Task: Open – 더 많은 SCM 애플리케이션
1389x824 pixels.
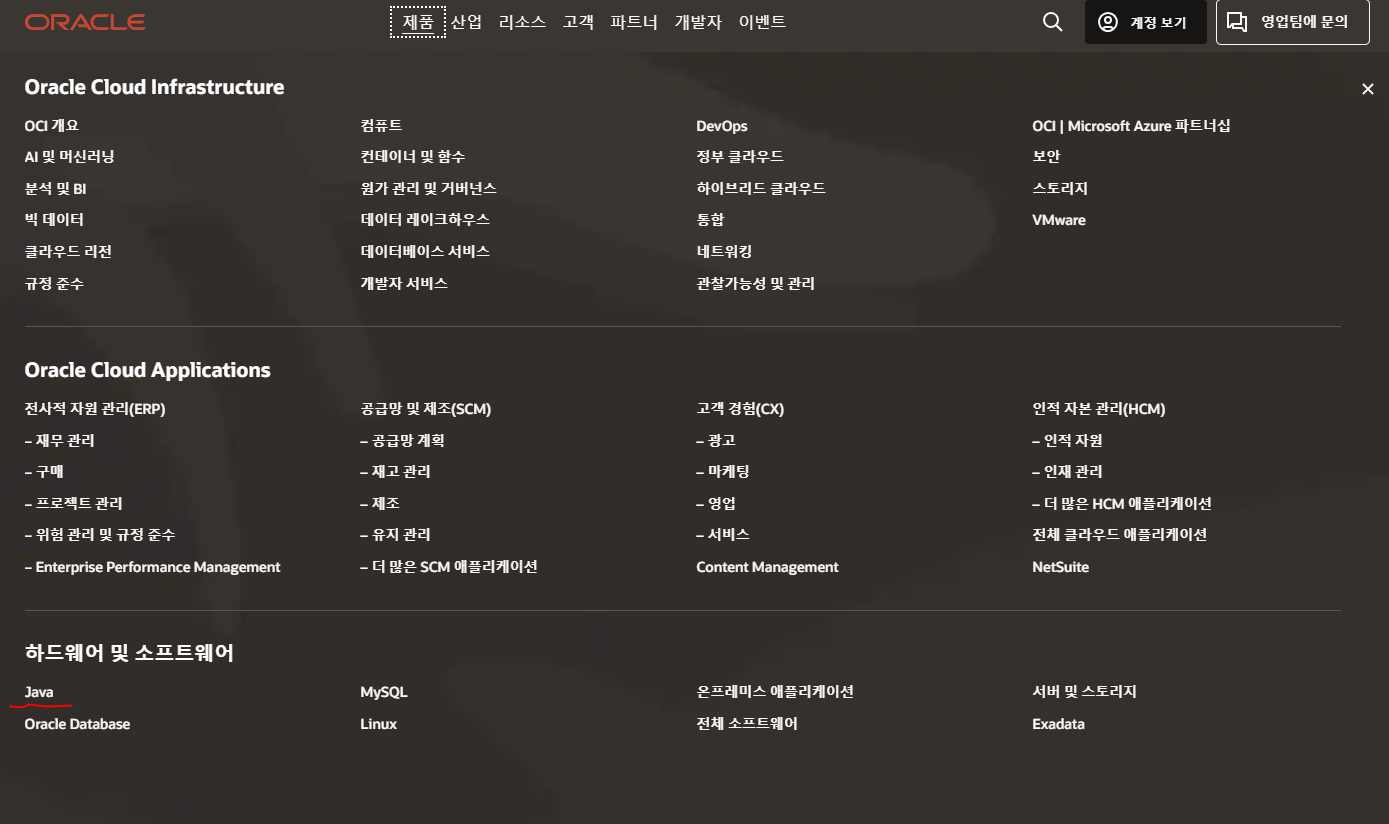Action: tap(449, 567)
